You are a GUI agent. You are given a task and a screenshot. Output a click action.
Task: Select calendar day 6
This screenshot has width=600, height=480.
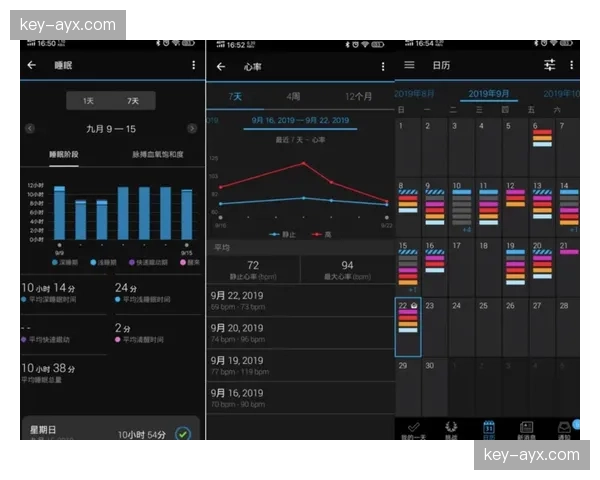[x=542, y=148]
